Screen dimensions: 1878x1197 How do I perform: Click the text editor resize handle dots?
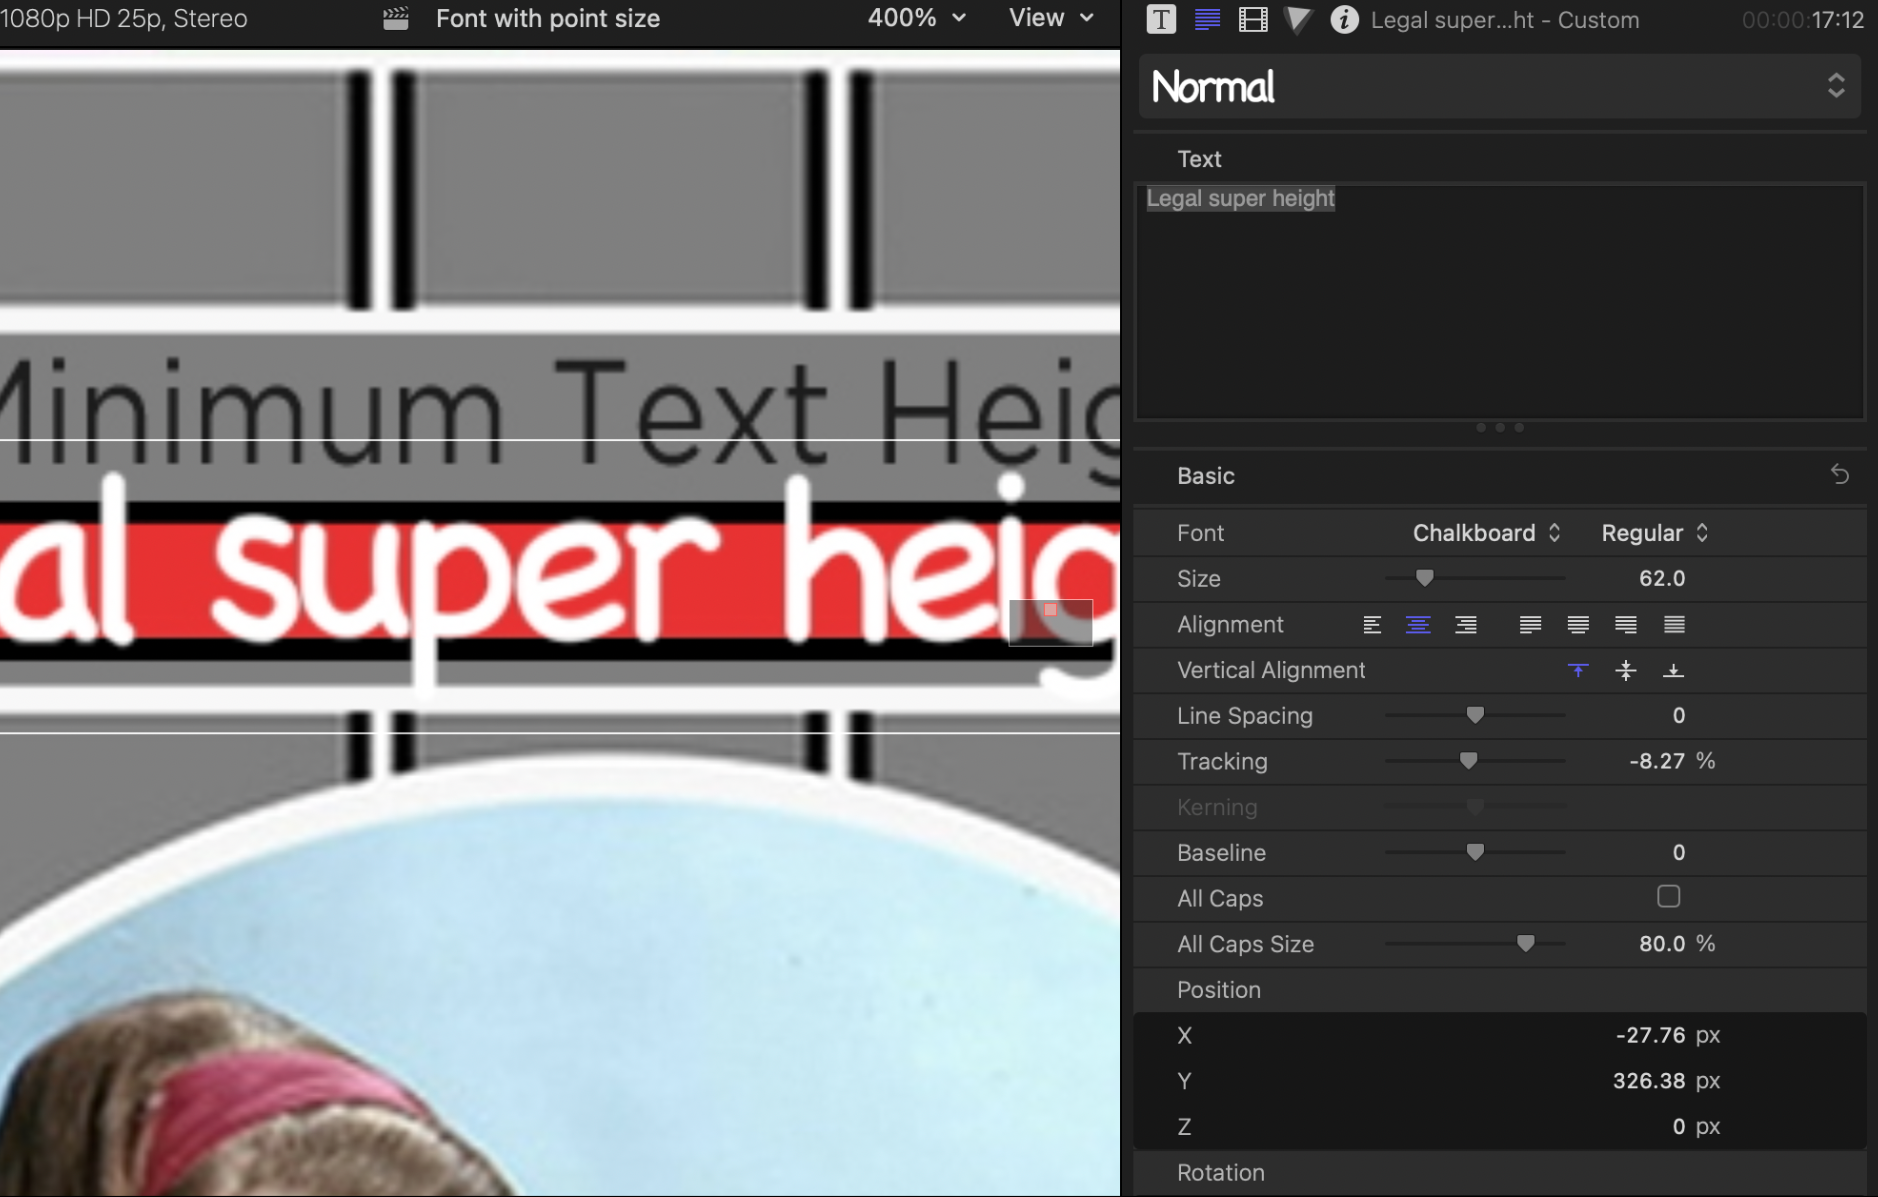[1499, 427]
